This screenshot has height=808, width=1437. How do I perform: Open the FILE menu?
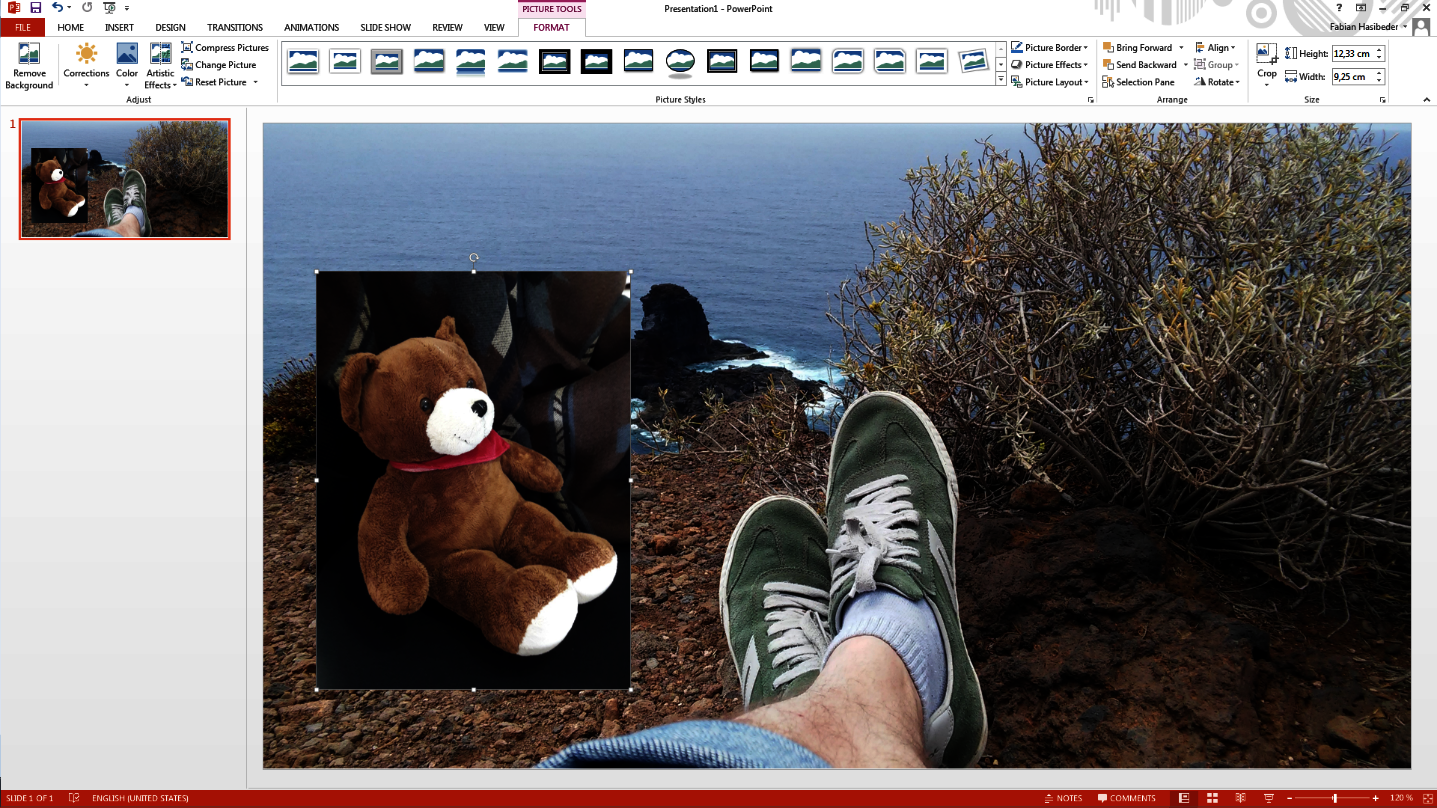(22, 27)
